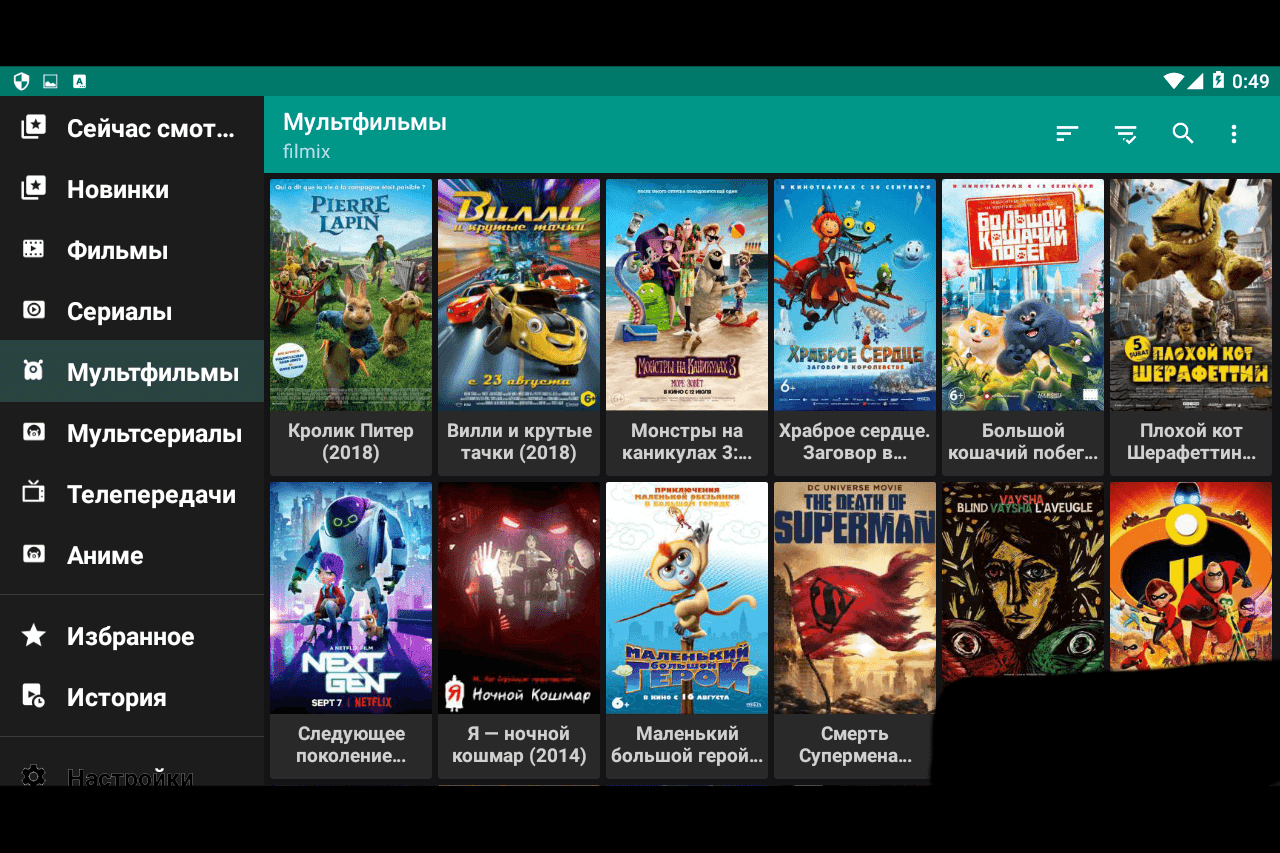The image size is (1280, 853).
Task: Open the Маленький большой герой poster
Action: point(687,598)
